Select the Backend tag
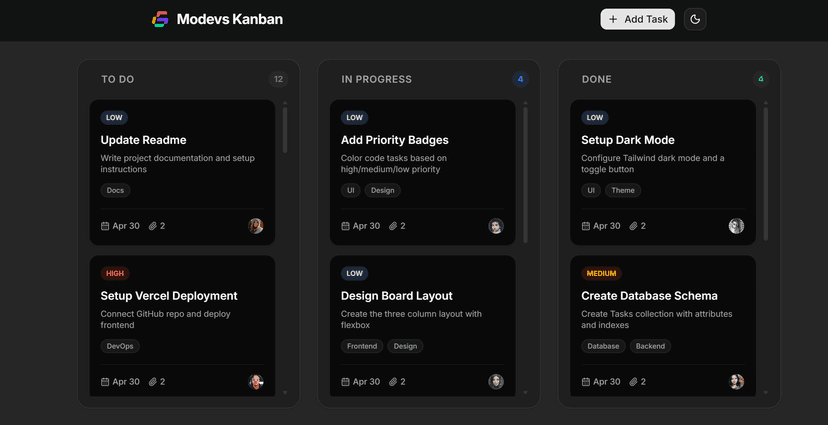This screenshot has height=425, width=828. pyautogui.click(x=650, y=346)
